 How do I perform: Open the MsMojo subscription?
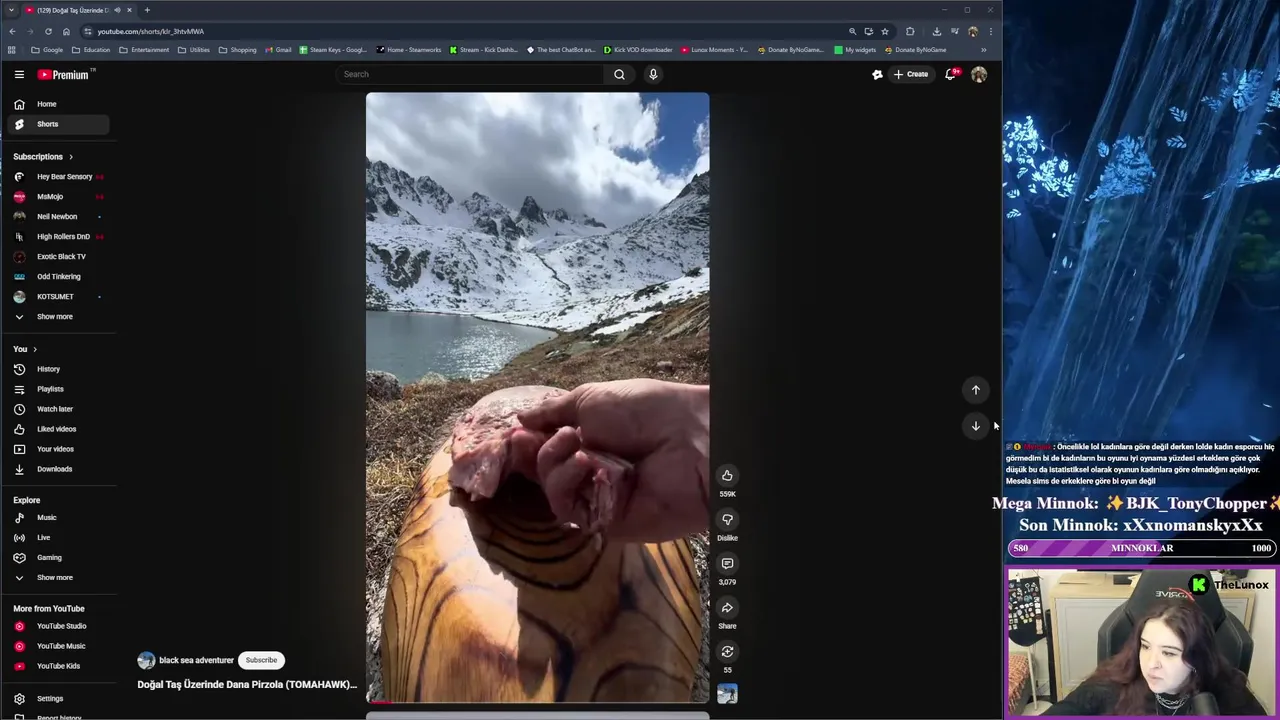(56, 197)
